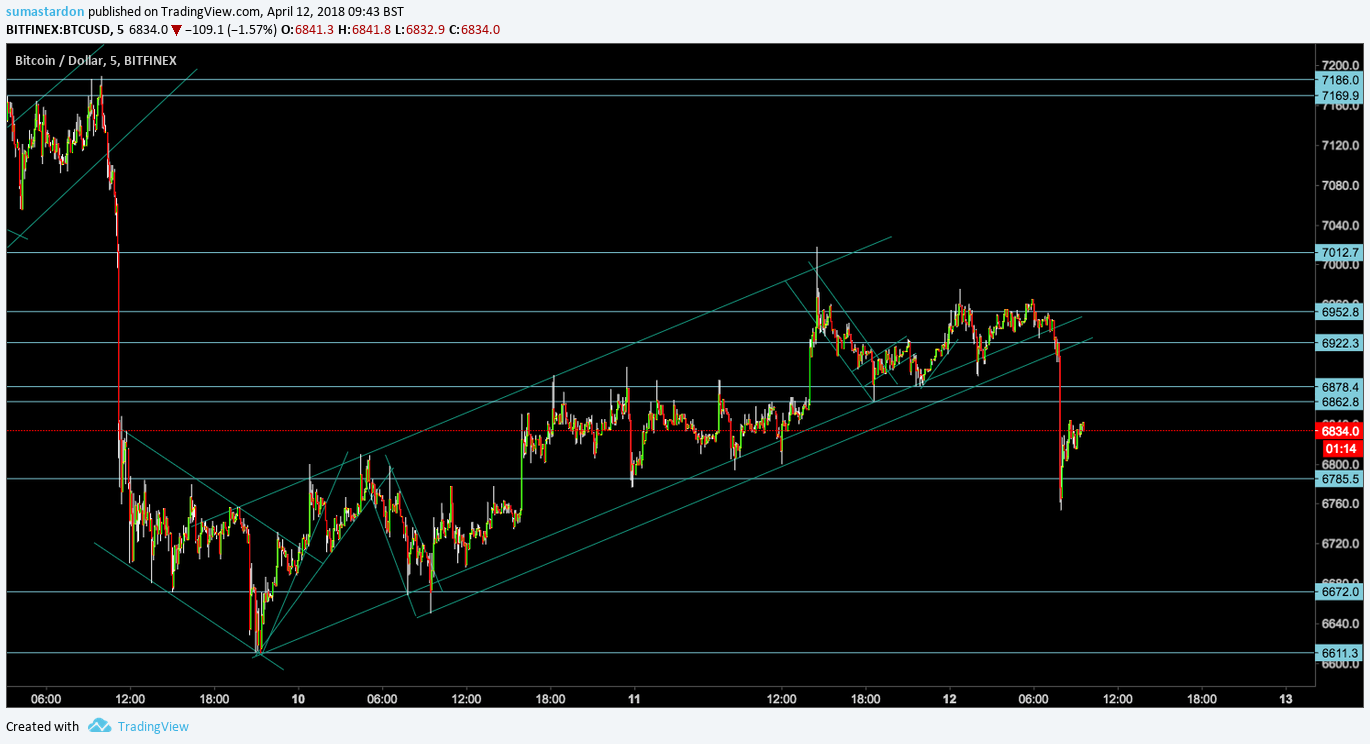
Task: Click the 6600.0 price axis tick
Action: click(x=1340, y=665)
